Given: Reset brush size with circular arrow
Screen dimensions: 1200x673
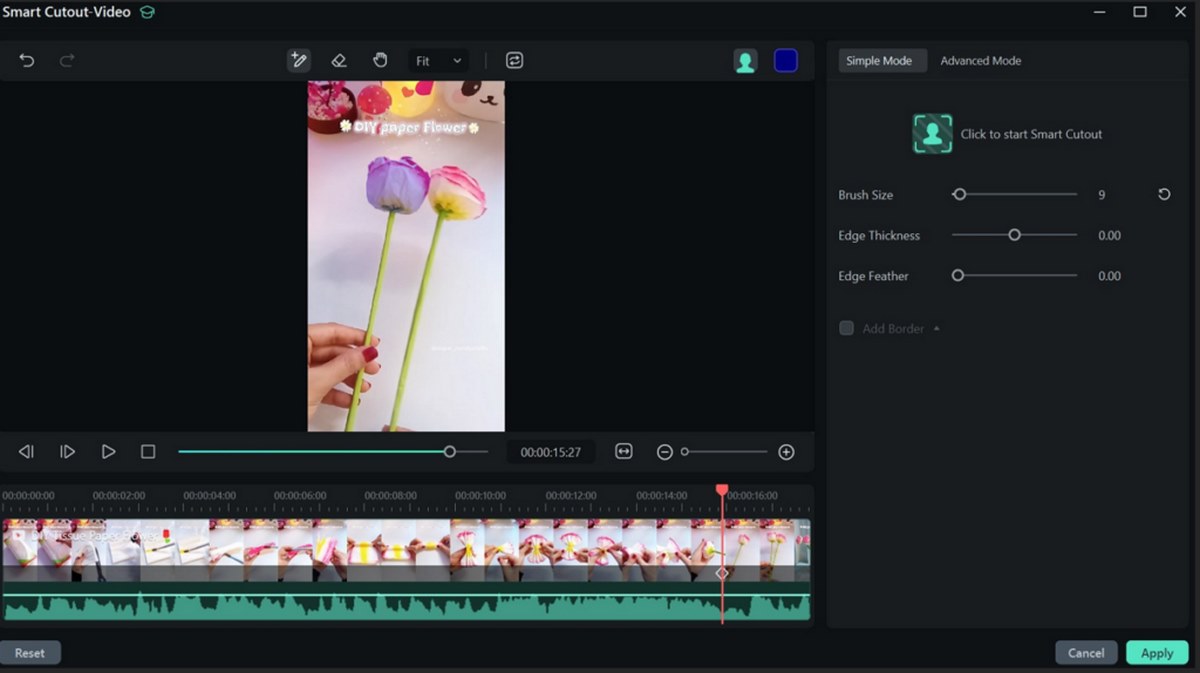Looking at the screenshot, I should pos(1164,195).
